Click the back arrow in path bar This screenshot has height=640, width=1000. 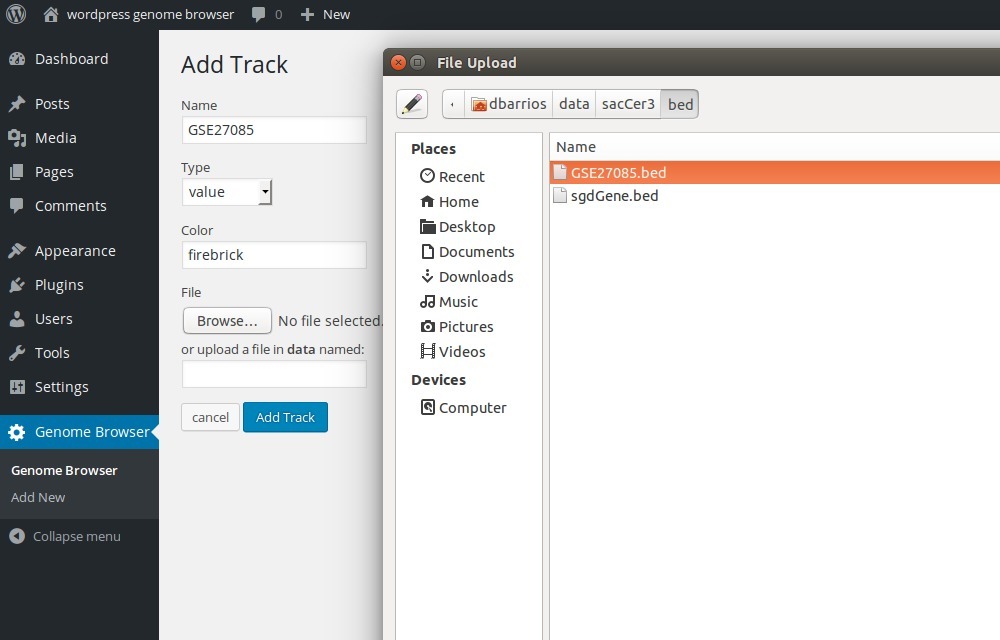click(453, 104)
